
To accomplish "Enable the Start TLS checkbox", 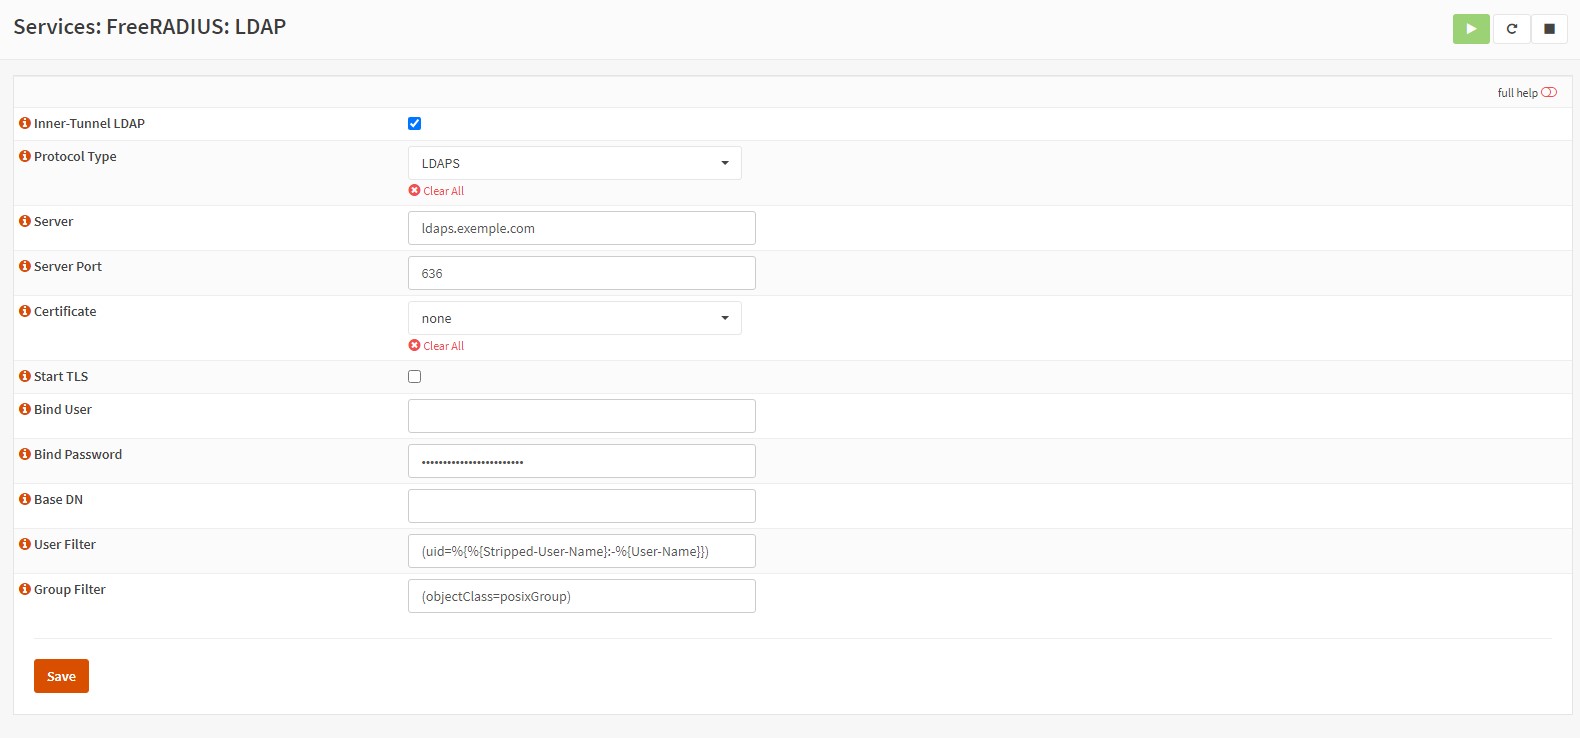I will (x=414, y=376).
